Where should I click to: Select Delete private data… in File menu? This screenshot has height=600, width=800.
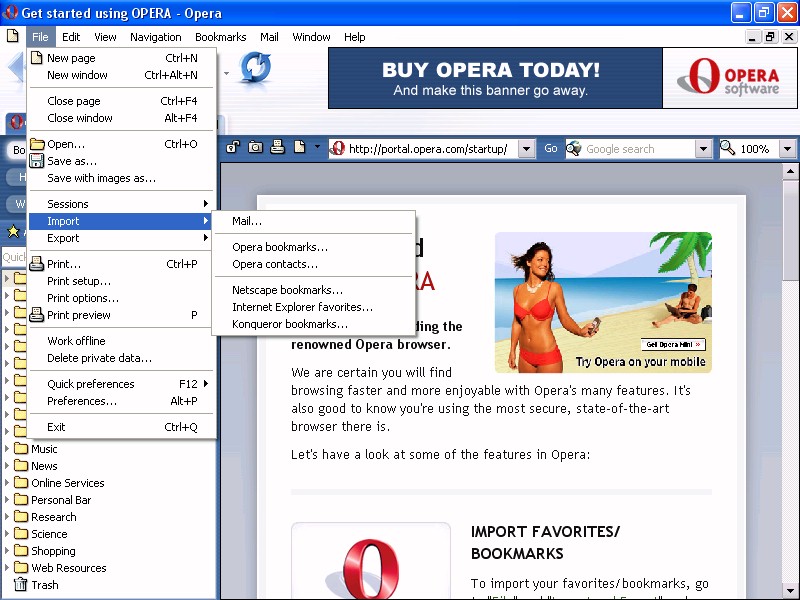click(x=121, y=358)
